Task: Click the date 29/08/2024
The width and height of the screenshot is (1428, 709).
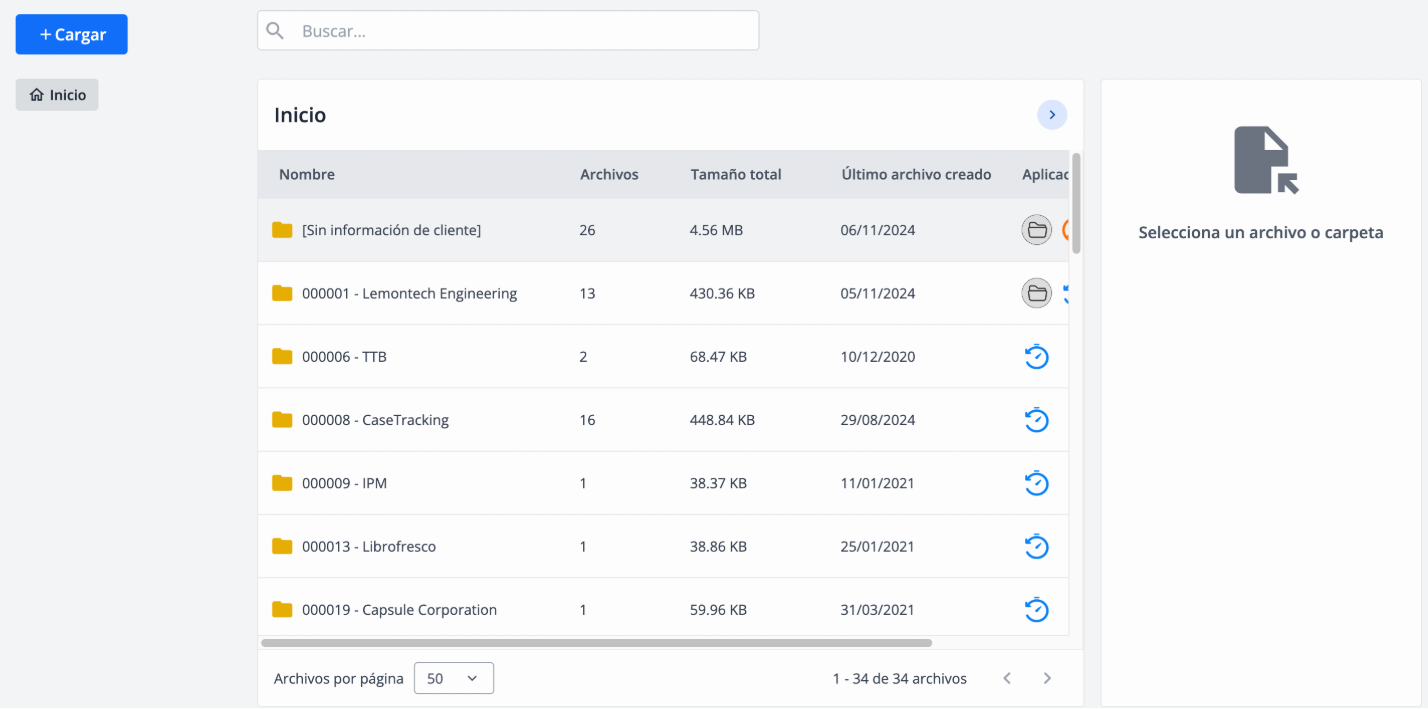Action: 878,420
